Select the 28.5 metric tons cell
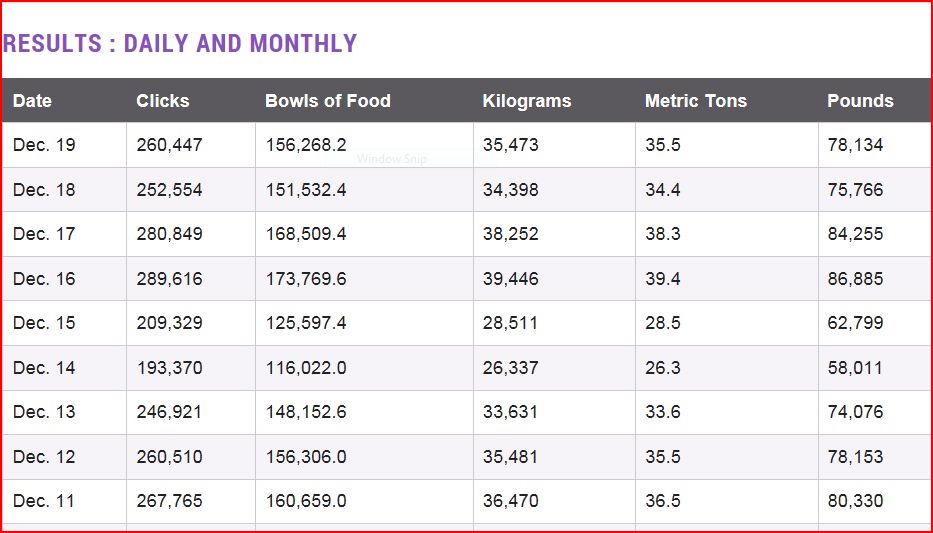This screenshot has width=933, height=533. click(x=663, y=323)
